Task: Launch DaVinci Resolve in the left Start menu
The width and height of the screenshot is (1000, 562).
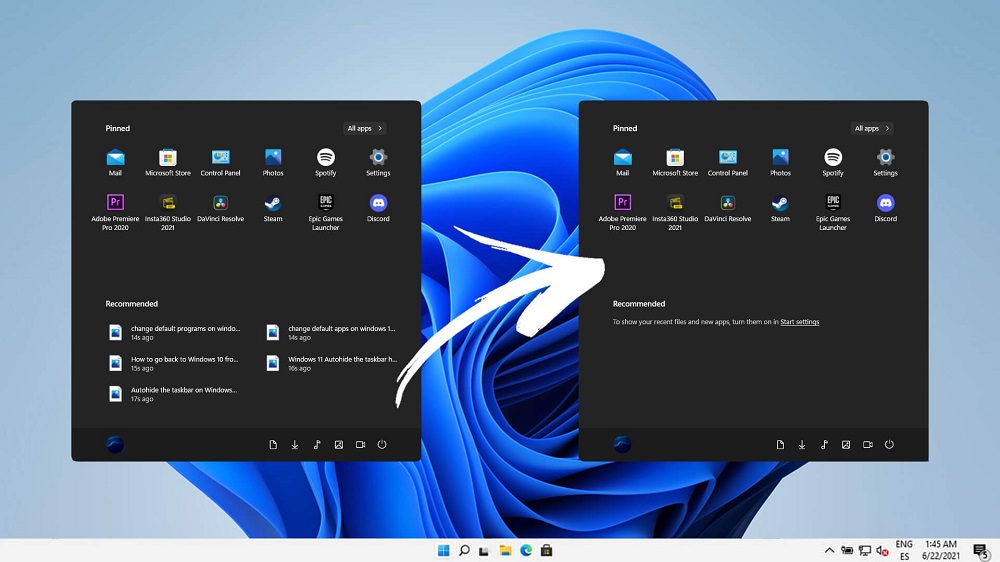Action: pos(220,203)
